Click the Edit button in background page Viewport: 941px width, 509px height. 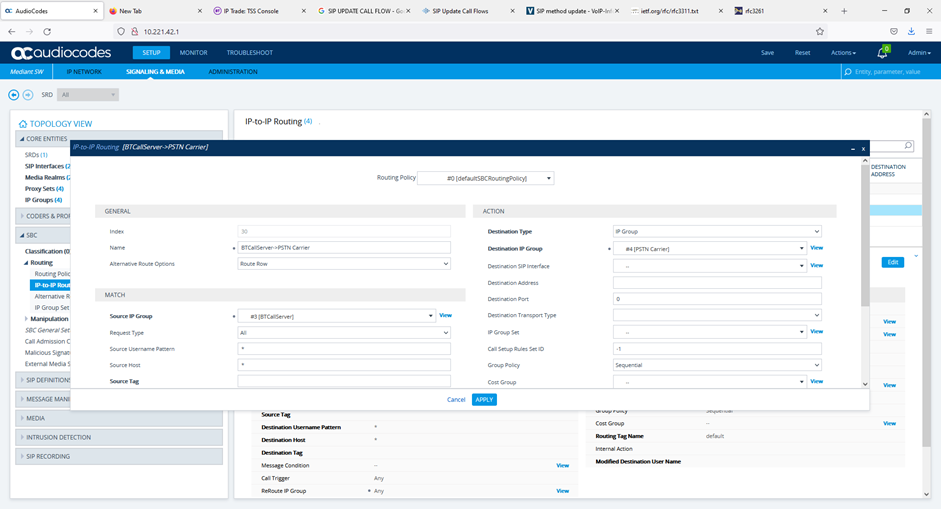pos(893,262)
